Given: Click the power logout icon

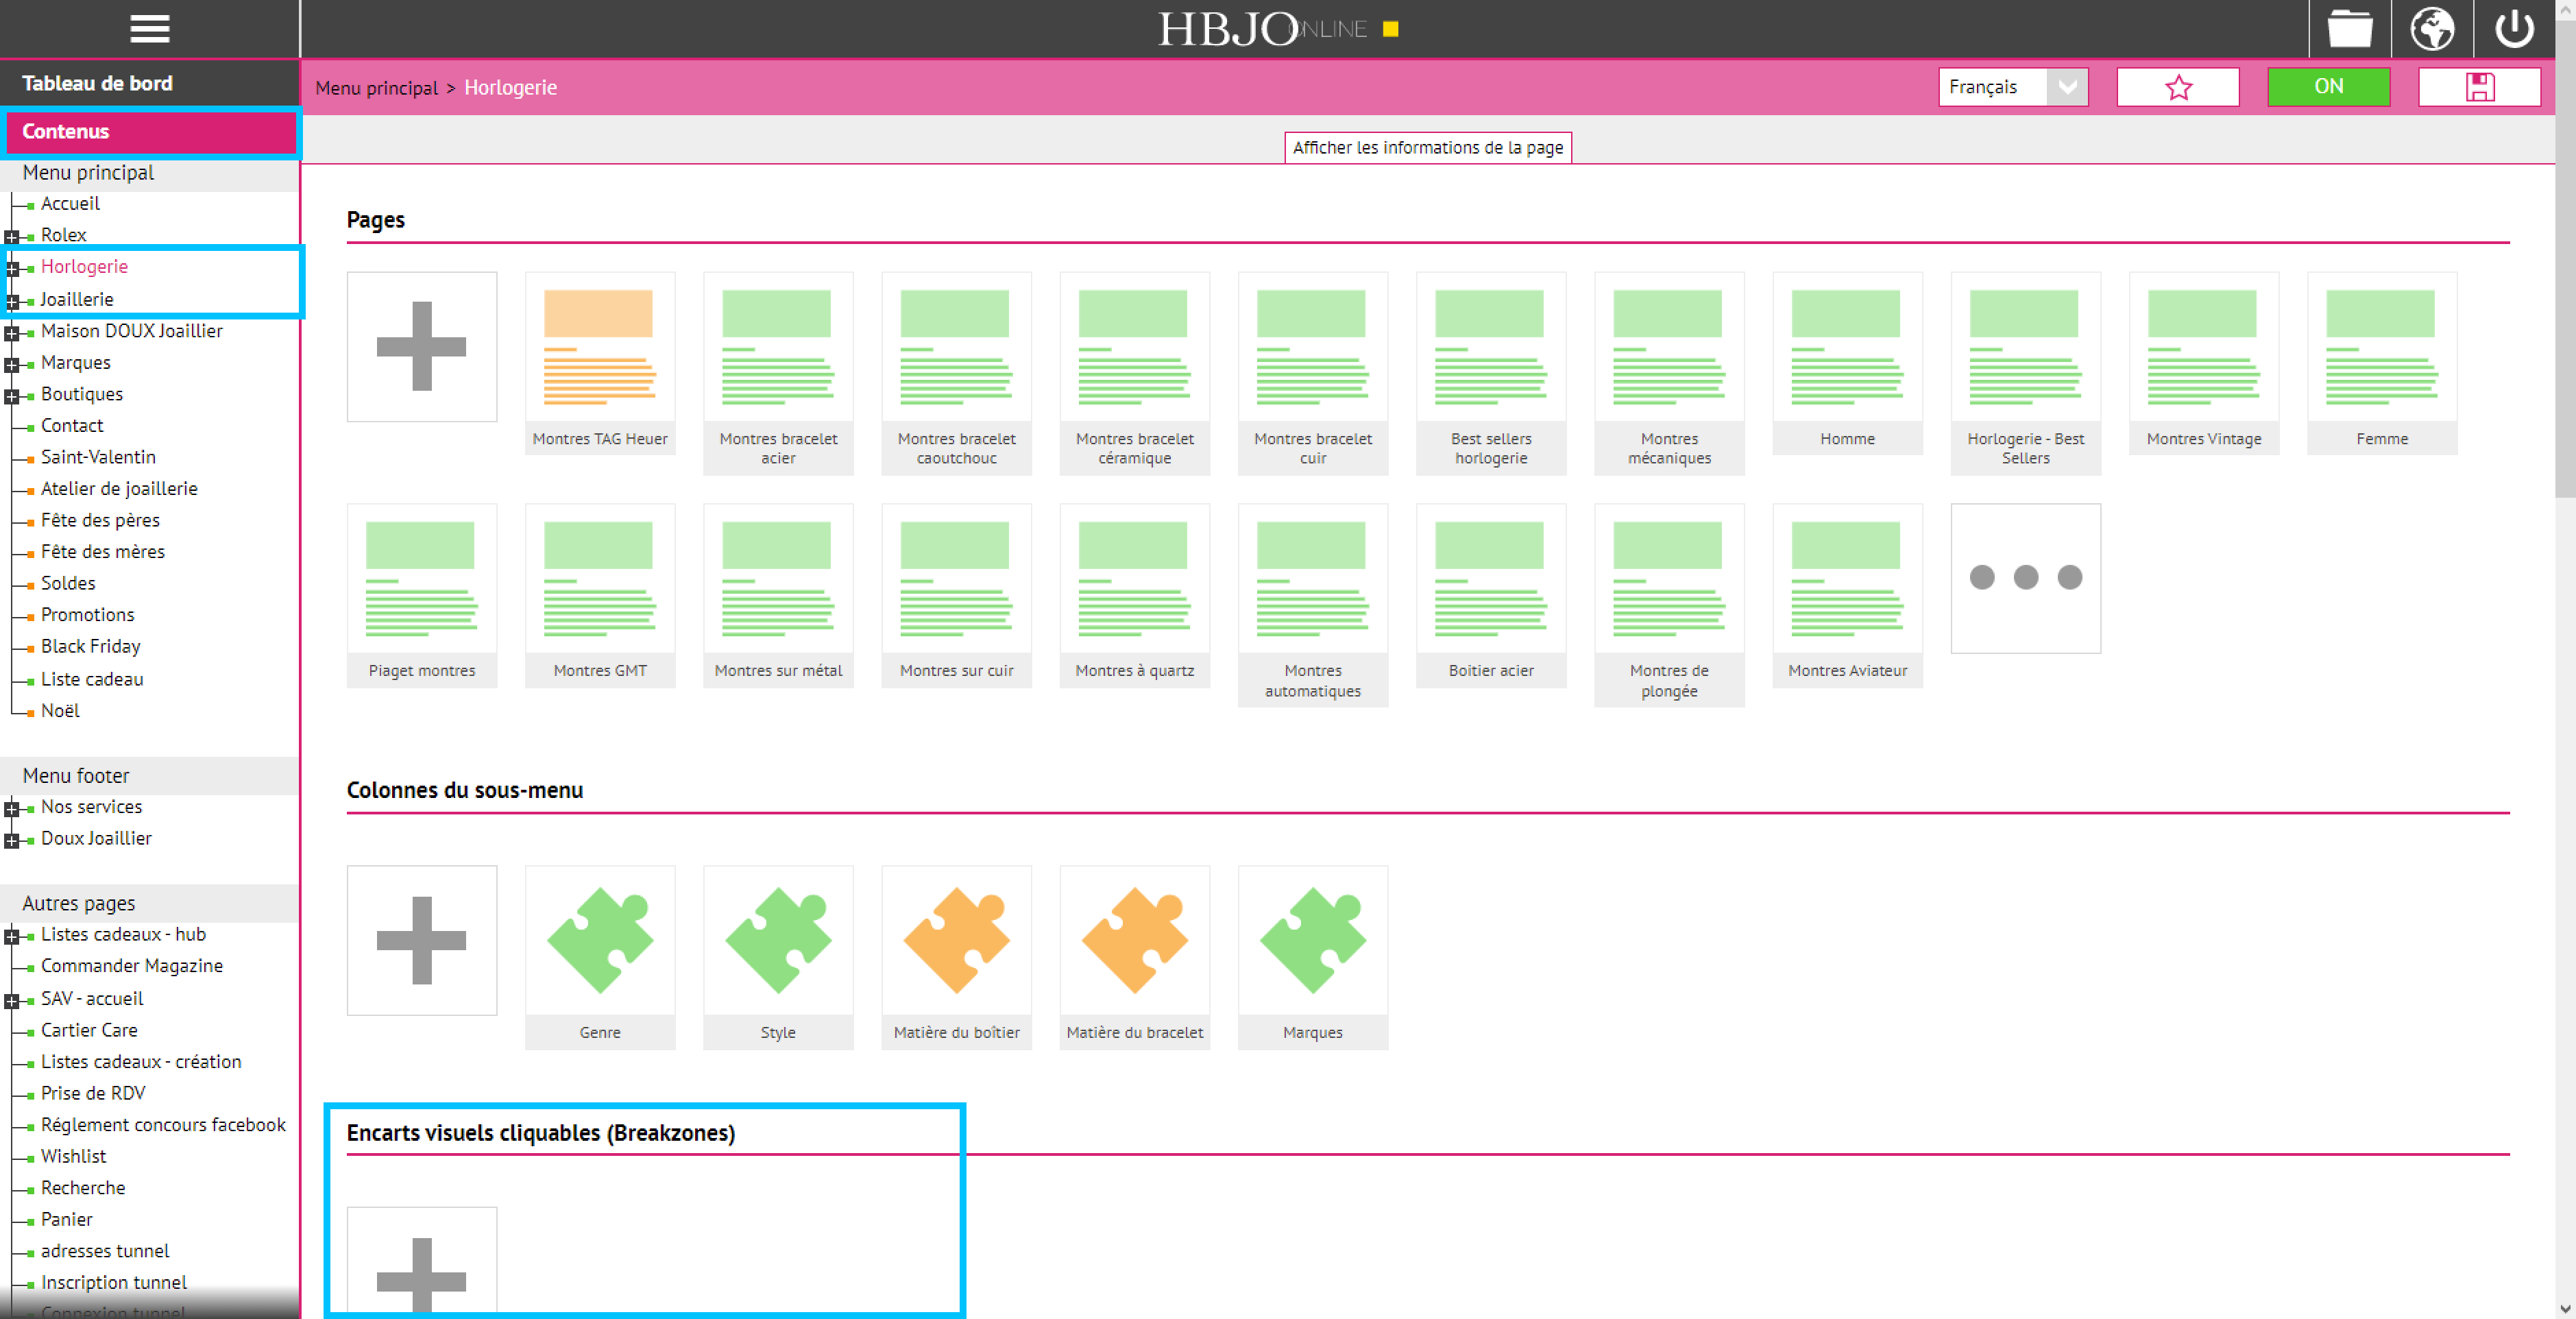Looking at the screenshot, I should tap(2513, 29).
